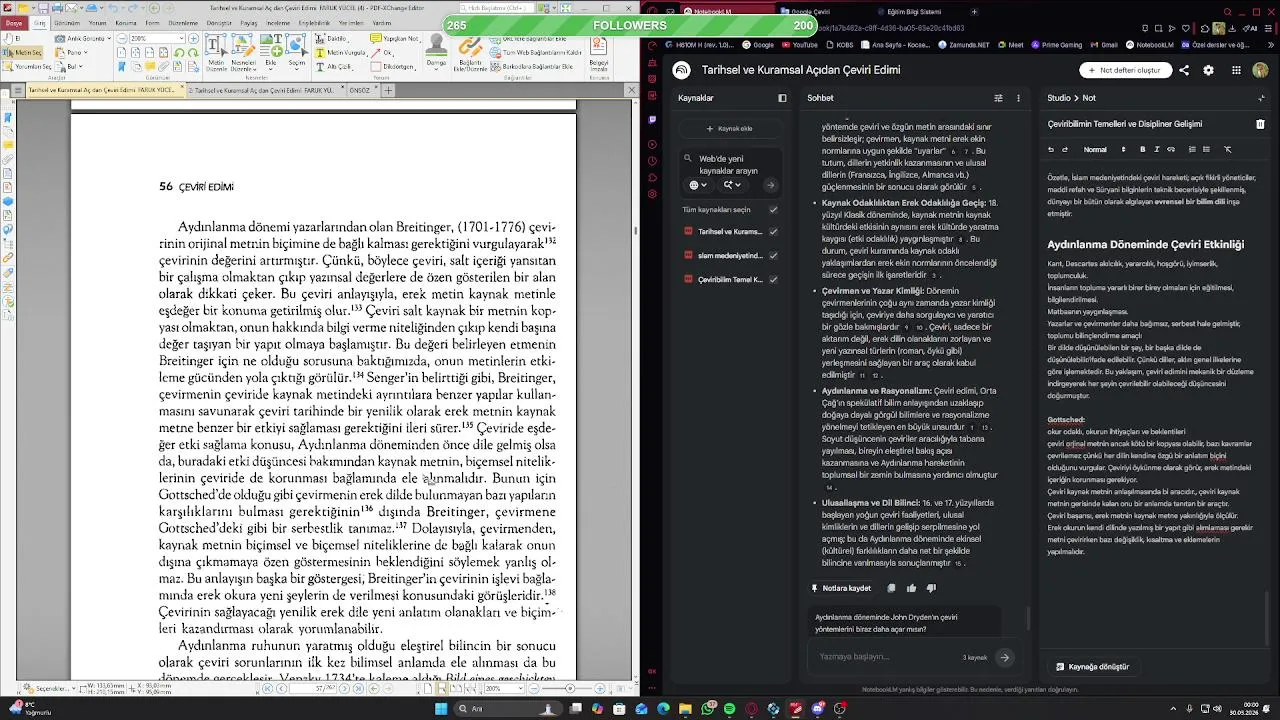The height and width of the screenshot is (720, 1280).
Task: Open the Dosya menu
Action: click(13, 22)
